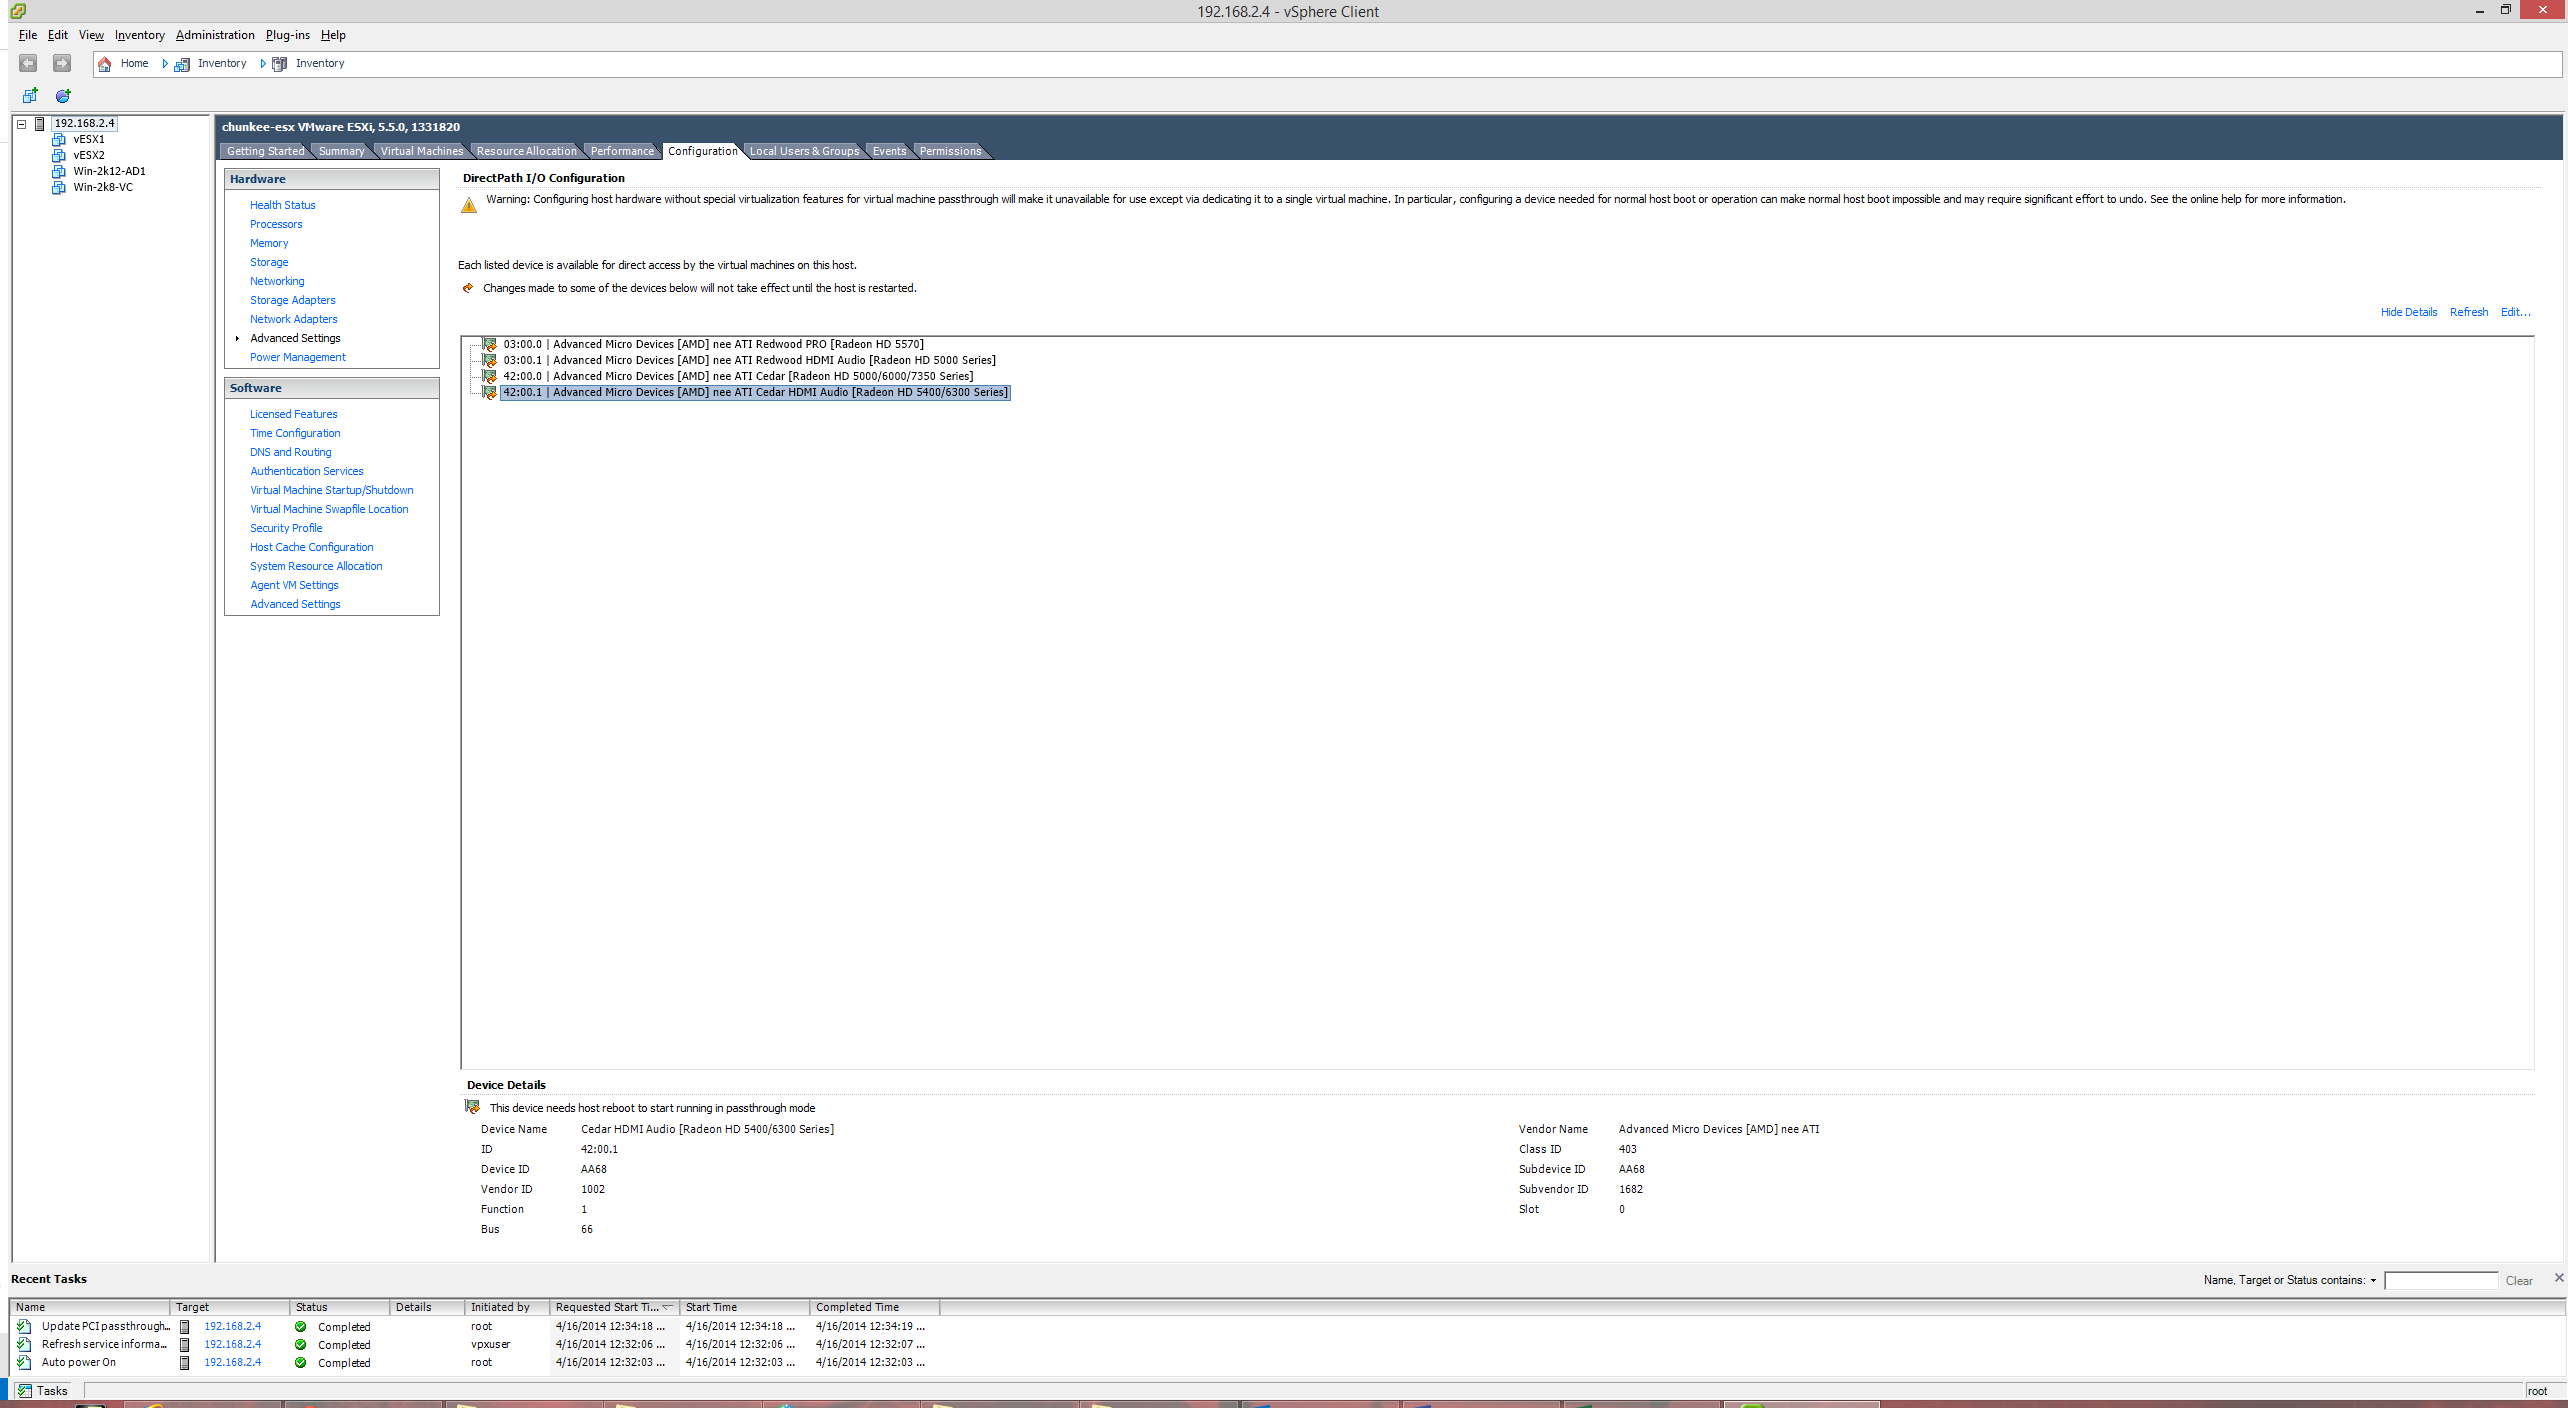Select the 42:00.0 Cedar Radeon device row
The image size is (2568, 1408).
coord(737,376)
